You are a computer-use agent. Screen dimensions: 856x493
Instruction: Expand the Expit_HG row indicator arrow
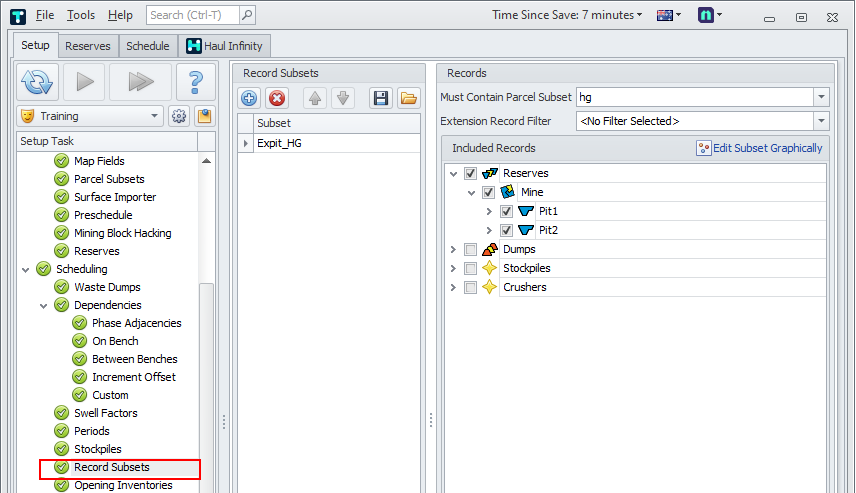246,143
